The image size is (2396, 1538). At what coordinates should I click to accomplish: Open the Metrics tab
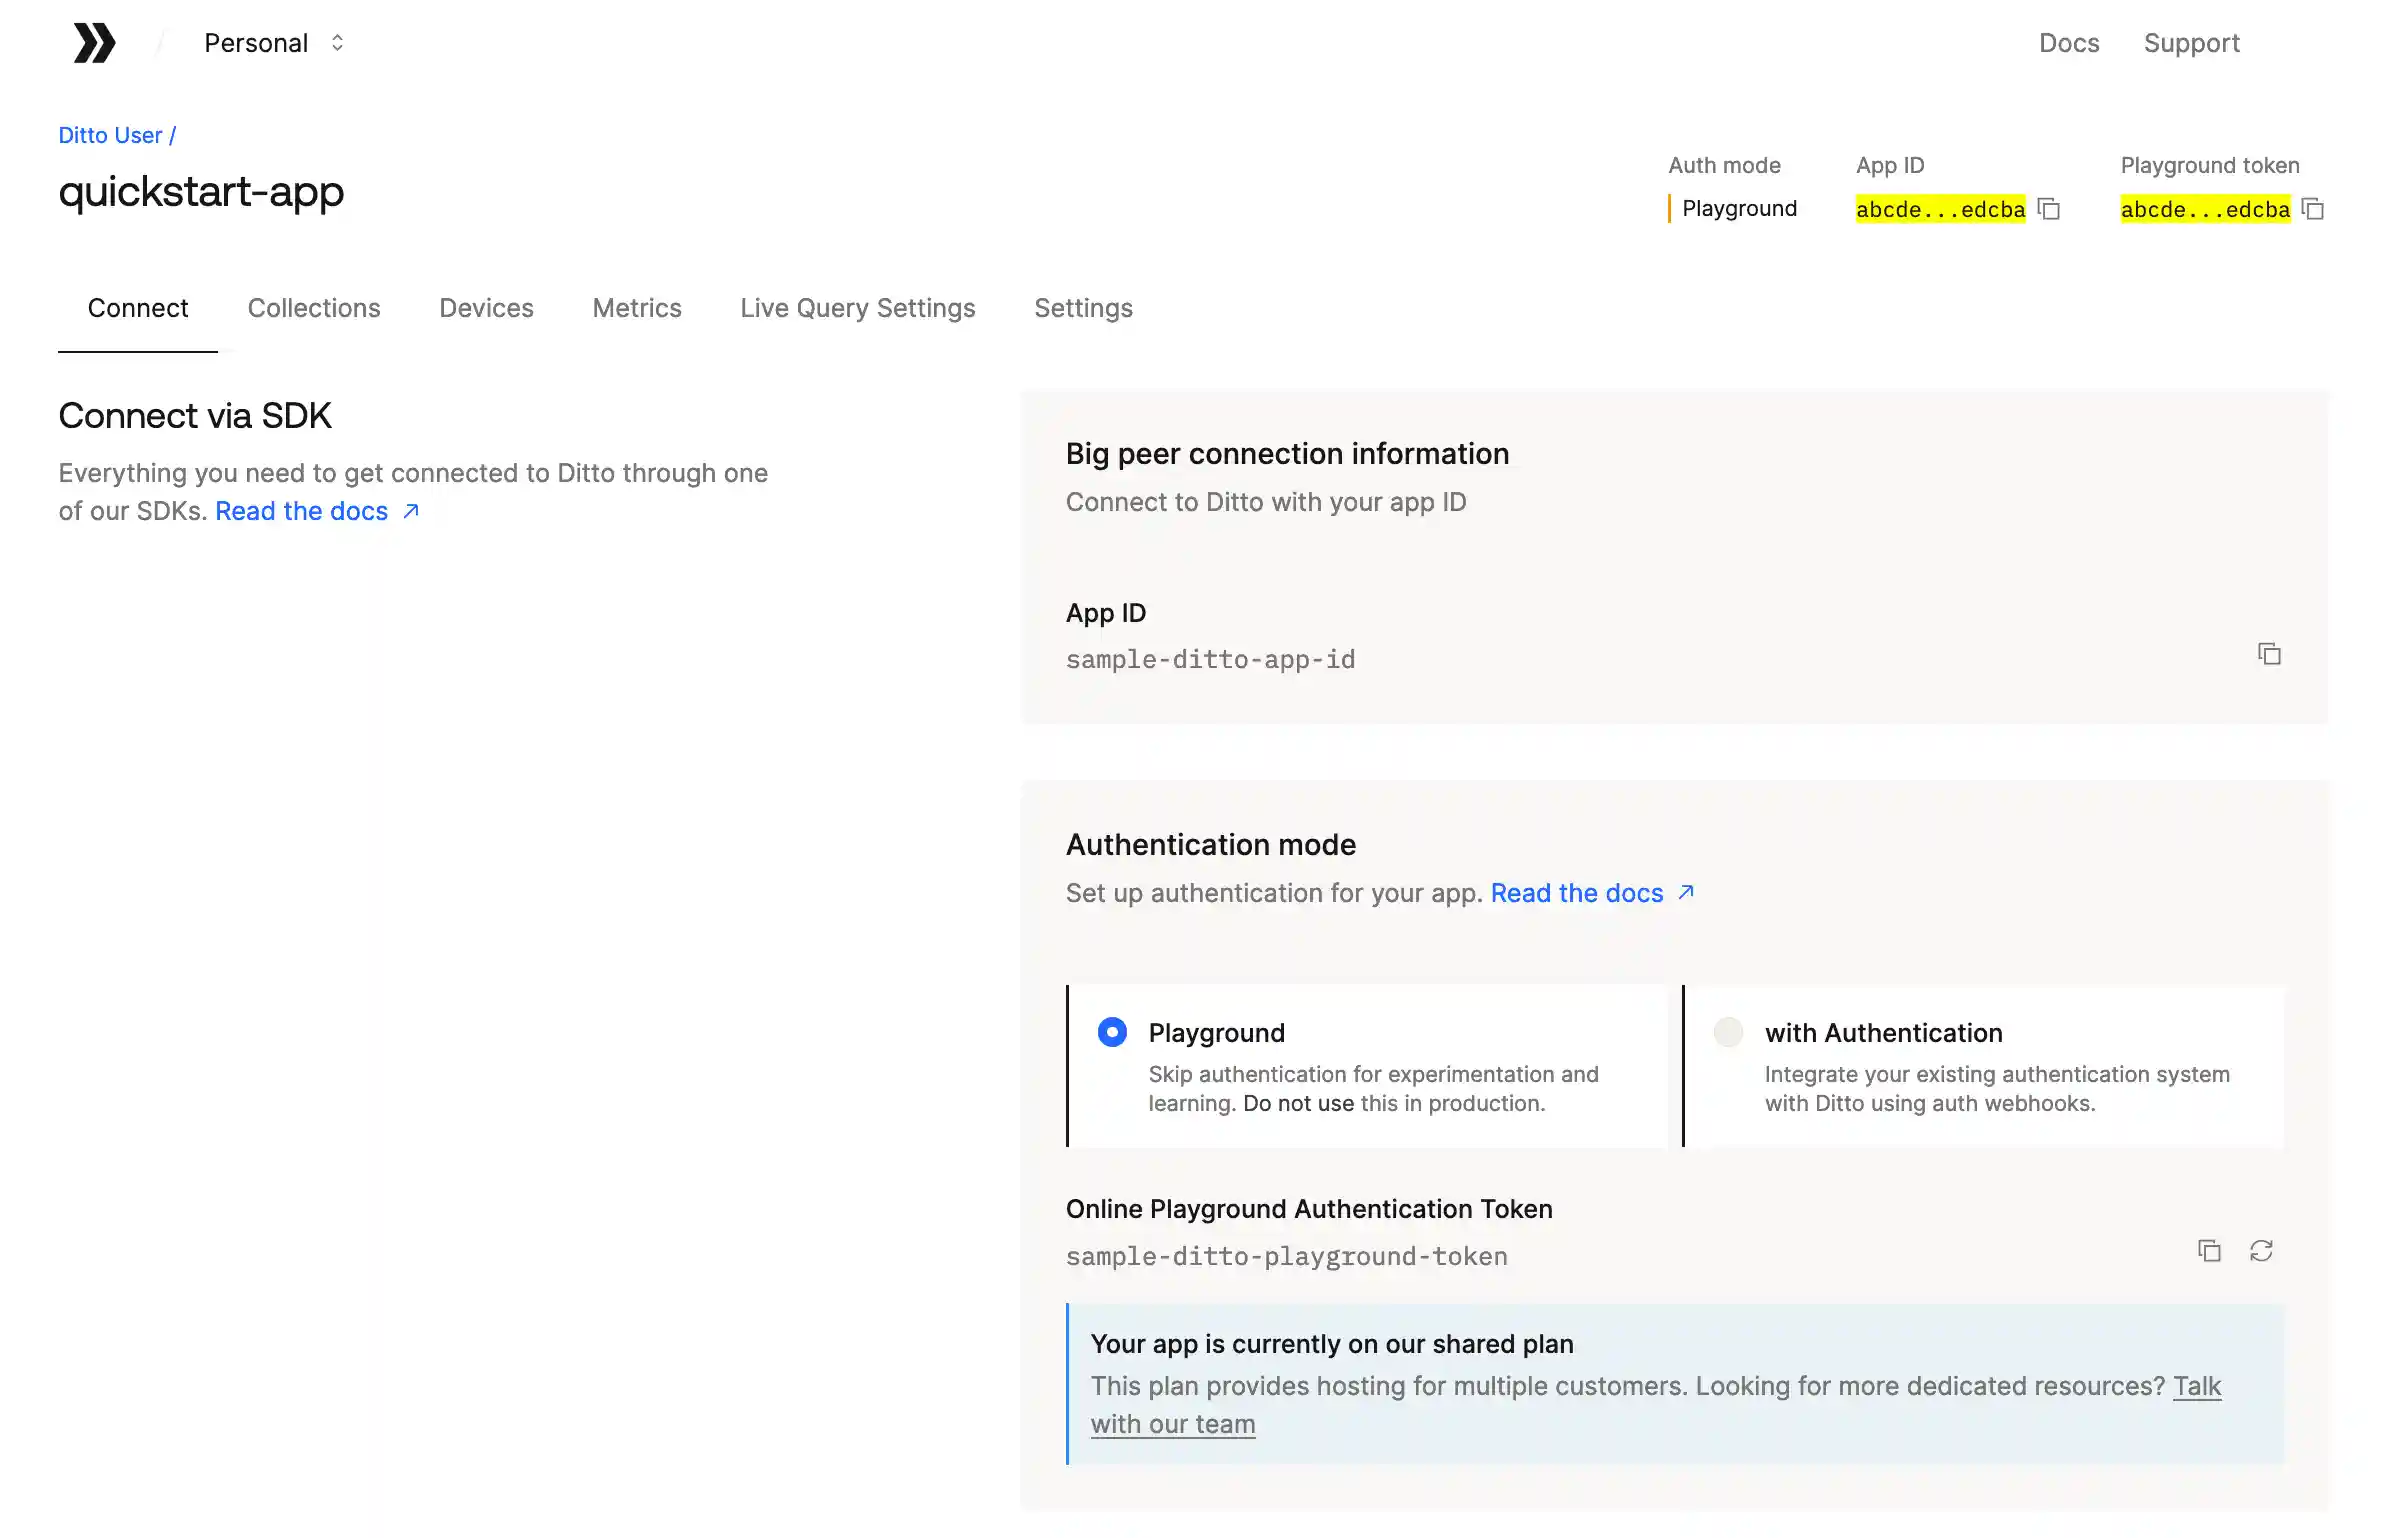(x=636, y=308)
